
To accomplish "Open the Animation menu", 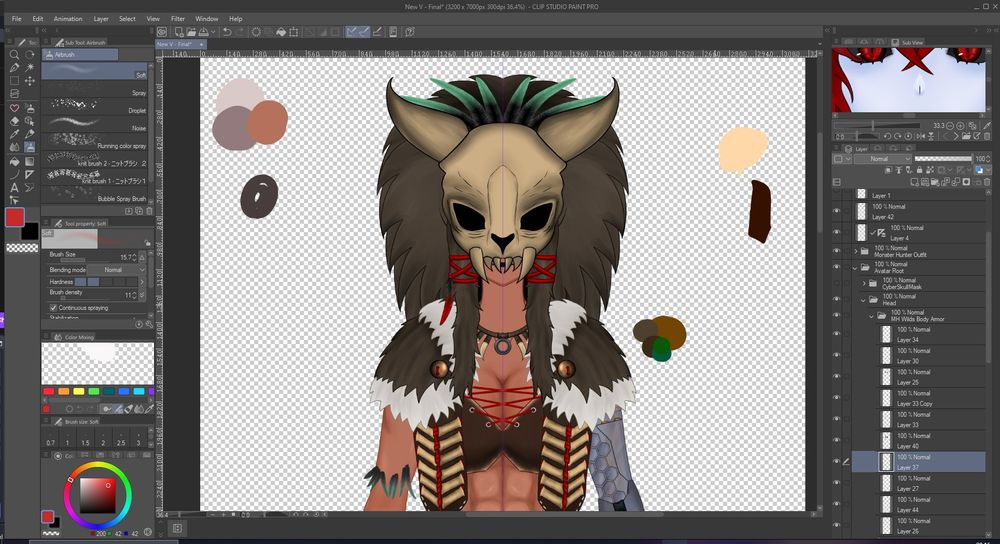I will (x=68, y=18).
